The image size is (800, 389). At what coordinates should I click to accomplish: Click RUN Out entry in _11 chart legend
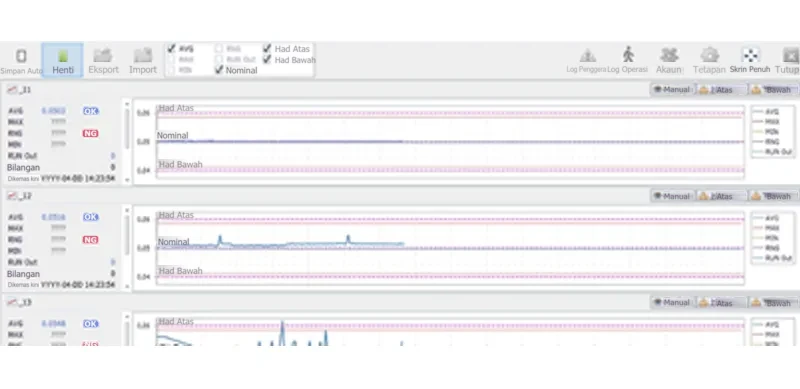pos(772,152)
